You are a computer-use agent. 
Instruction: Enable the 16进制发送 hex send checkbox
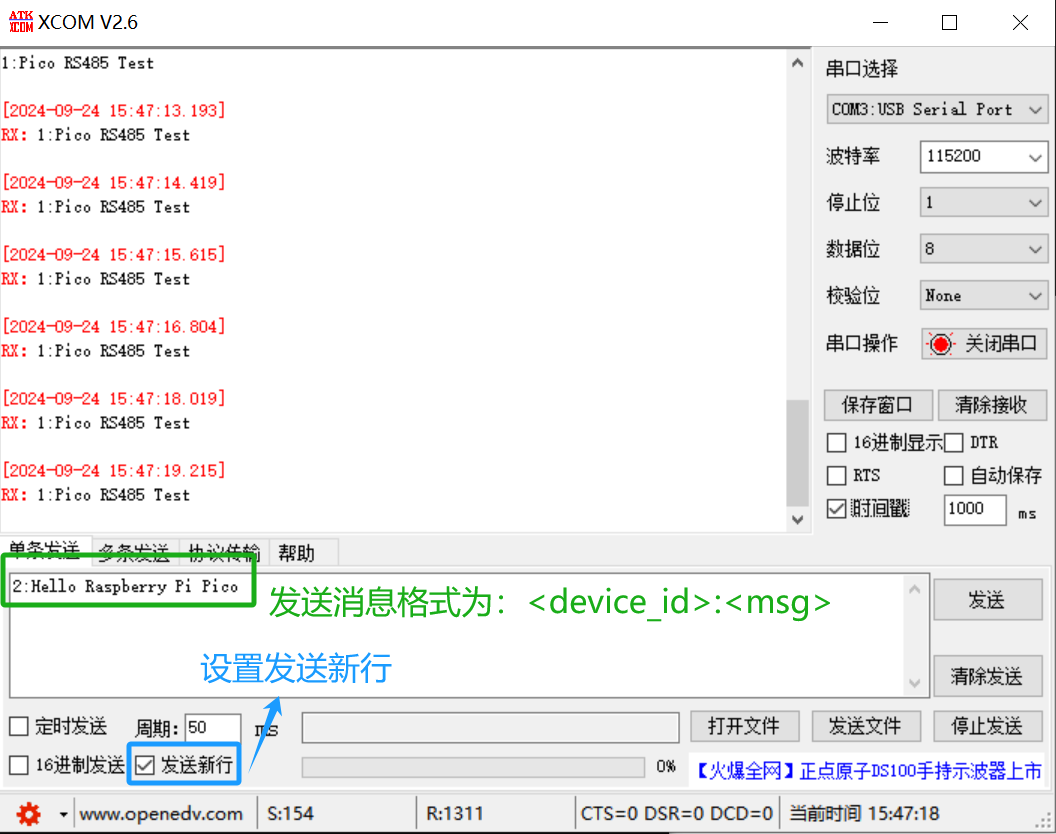19,765
